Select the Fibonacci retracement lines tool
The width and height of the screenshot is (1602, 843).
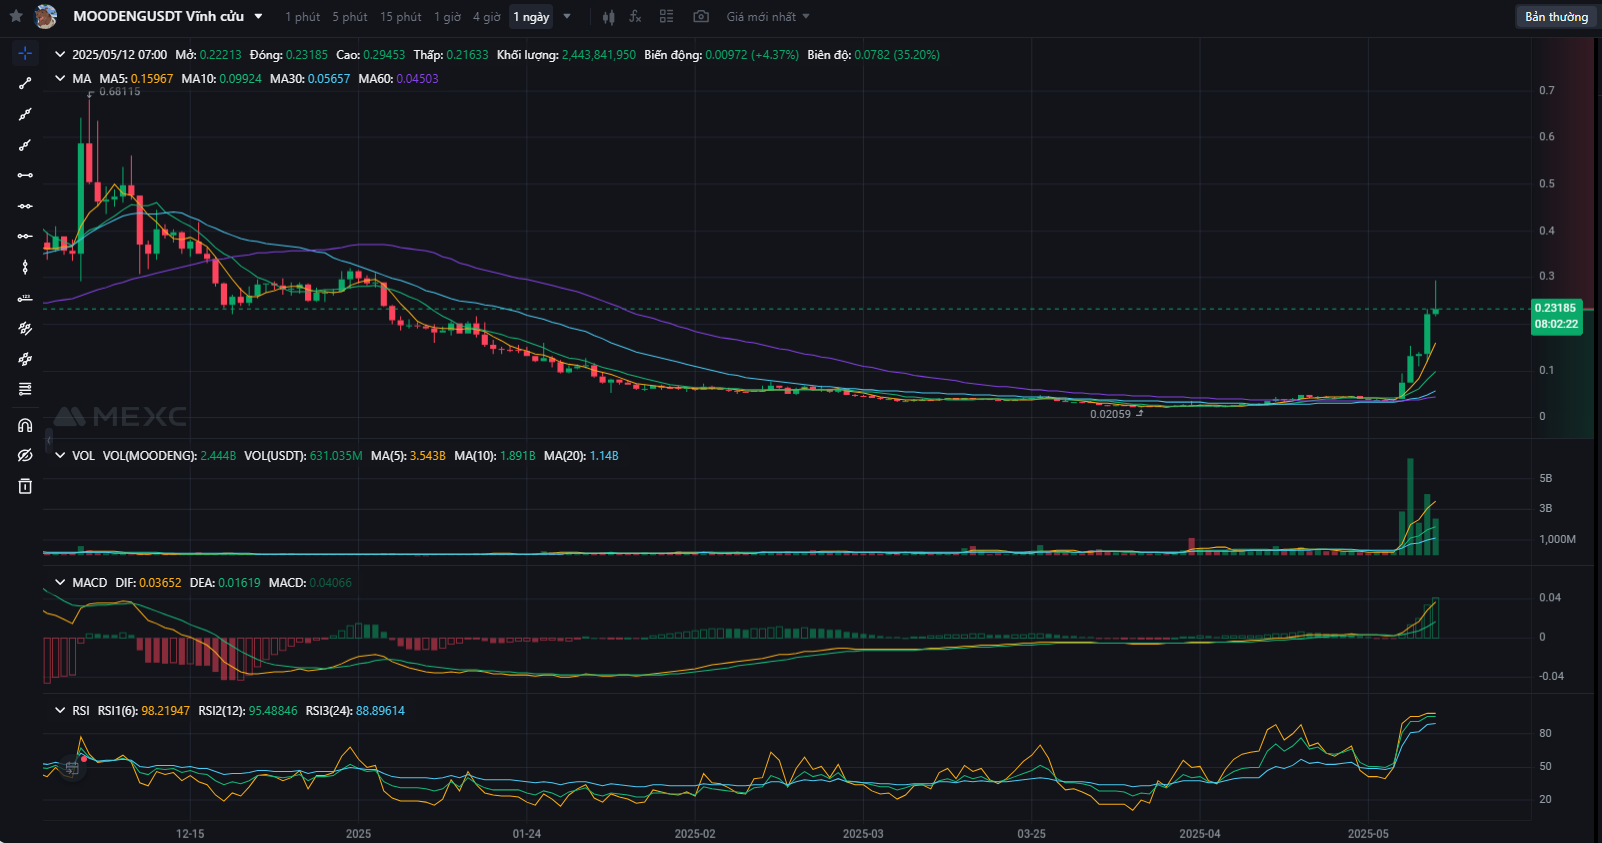pyautogui.click(x=25, y=389)
